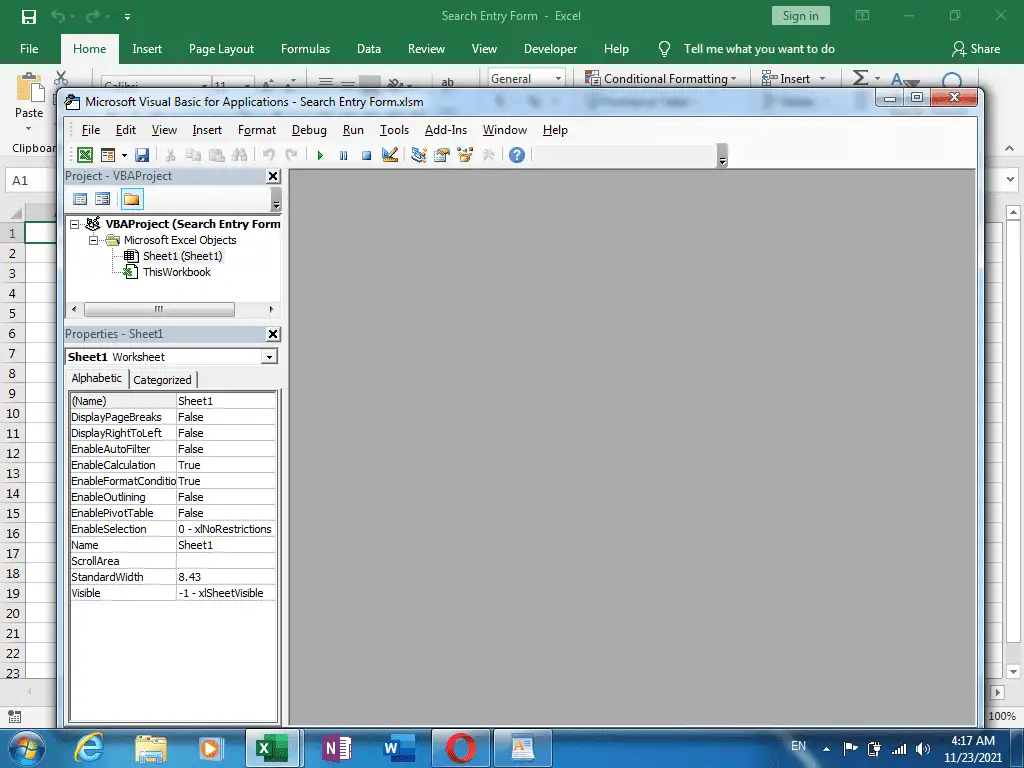Click the Reset stop button
Screen dimensions: 1024x768
[366, 155]
